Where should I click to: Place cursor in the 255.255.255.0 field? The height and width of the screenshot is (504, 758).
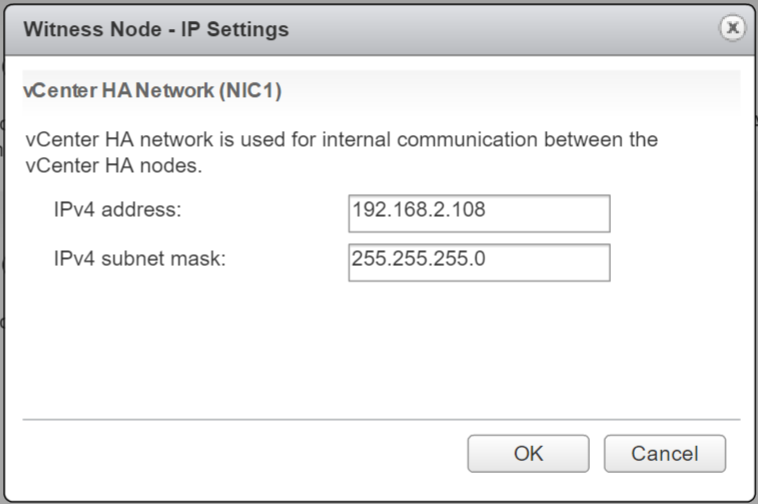pos(479,262)
